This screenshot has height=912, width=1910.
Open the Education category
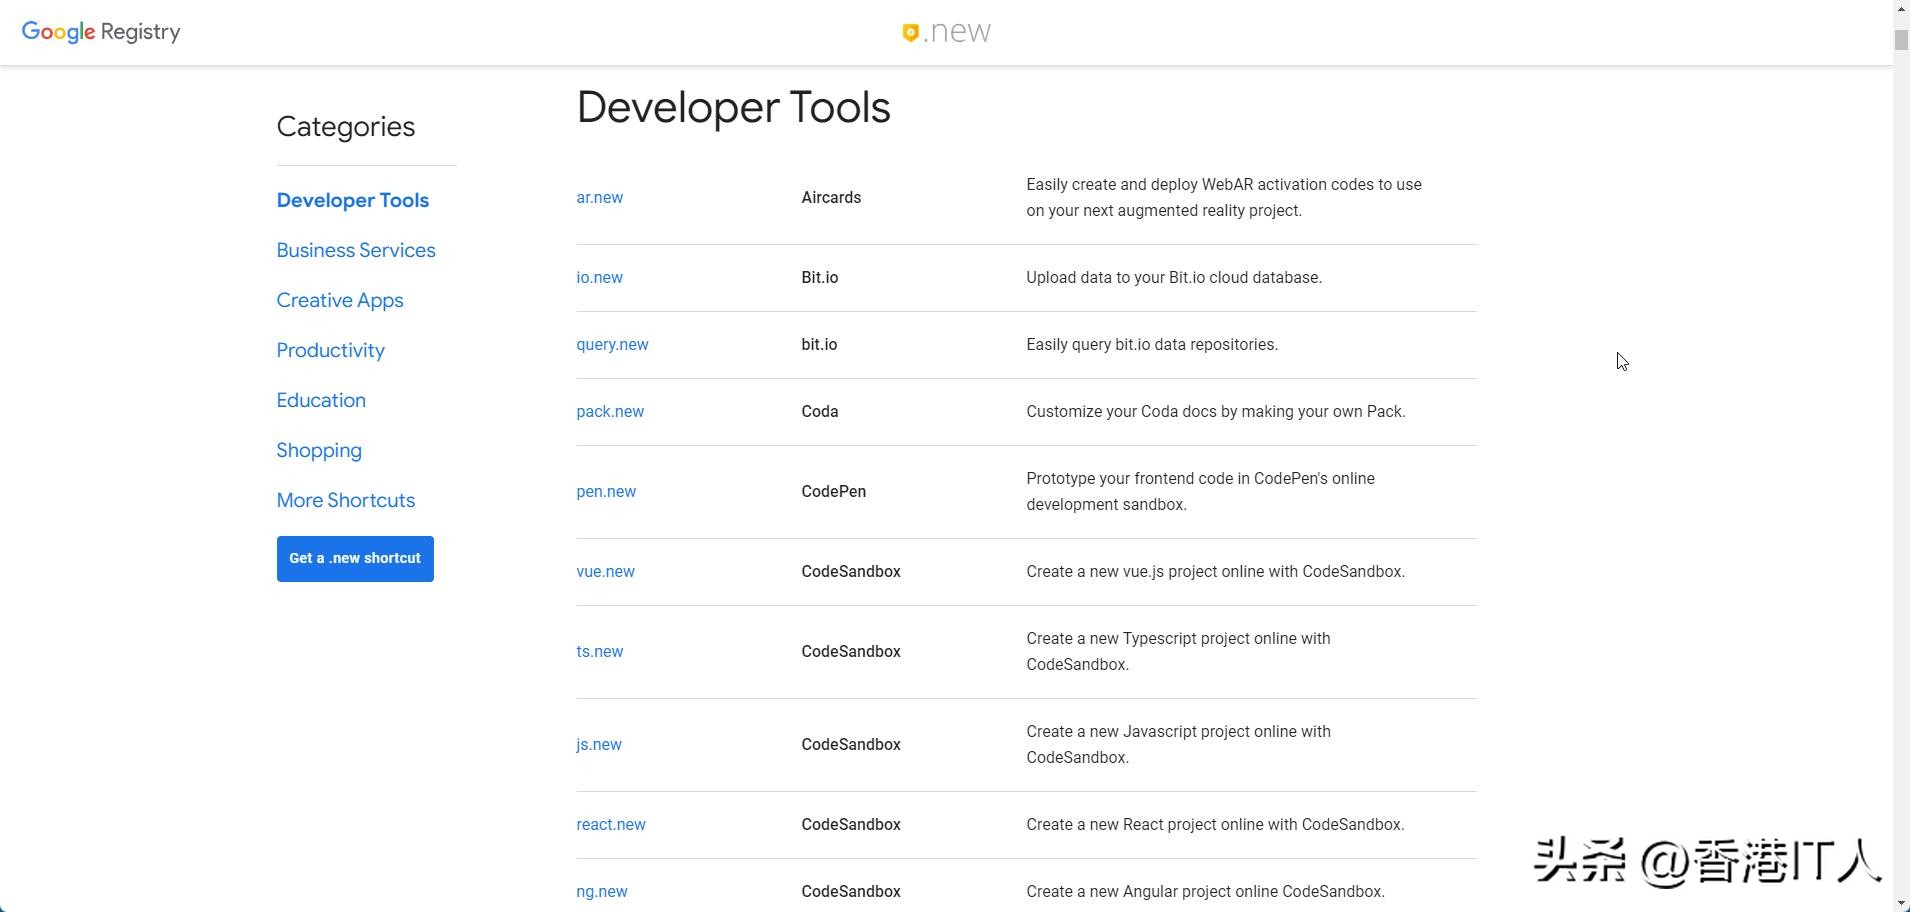coord(321,400)
